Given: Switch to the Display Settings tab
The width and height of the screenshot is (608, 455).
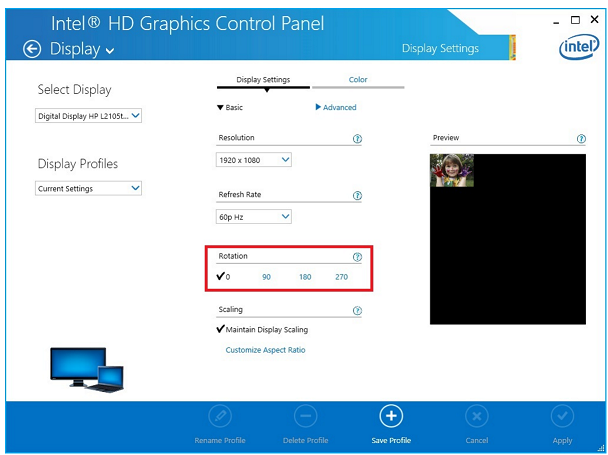Looking at the screenshot, I should pyautogui.click(x=263, y=80).
